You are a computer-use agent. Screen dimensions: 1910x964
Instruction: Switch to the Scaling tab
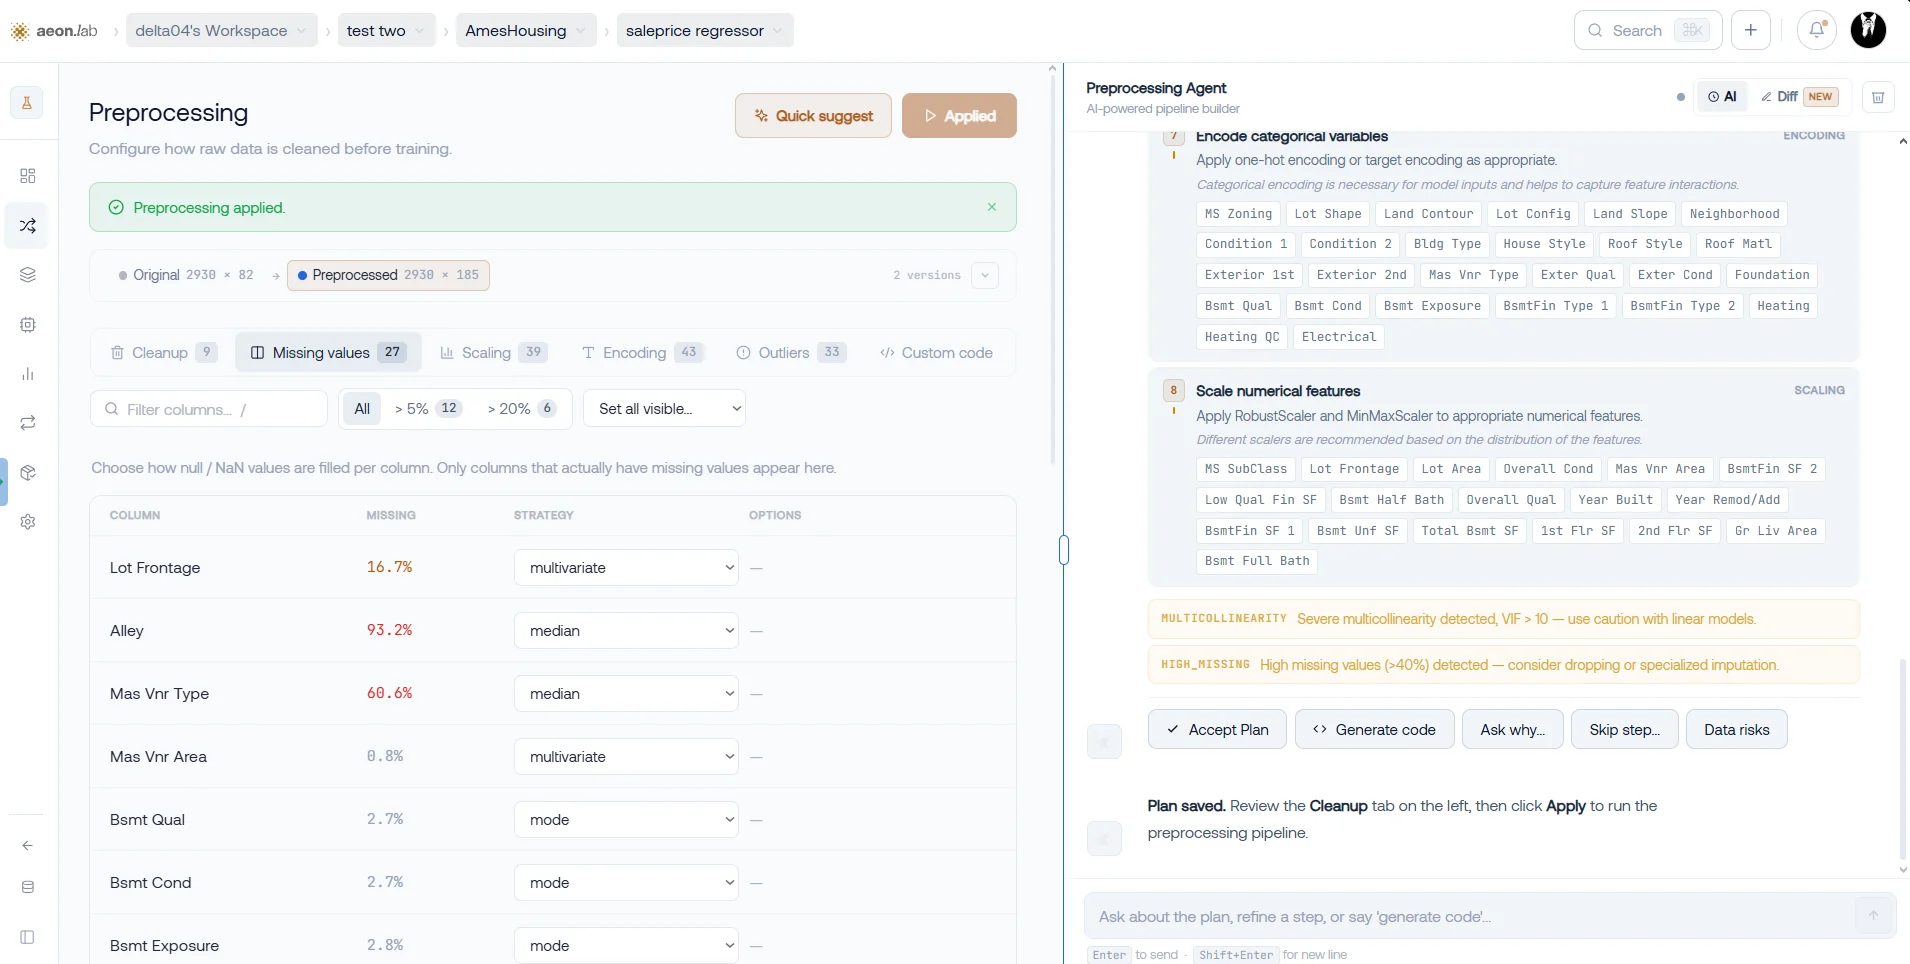pyautogui.click(x=494, y=353)
